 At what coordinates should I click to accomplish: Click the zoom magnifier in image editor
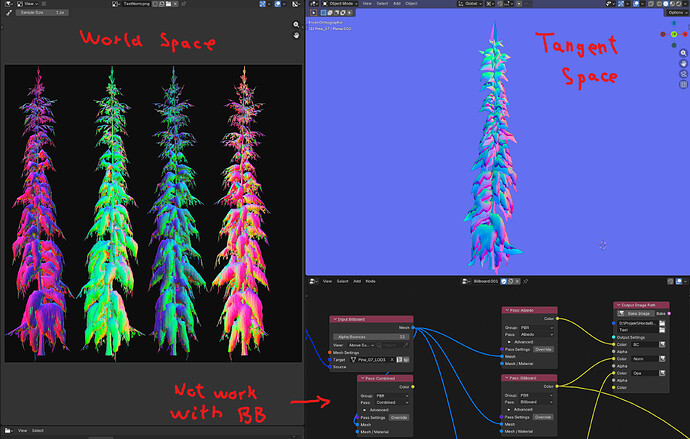tap(296, 25)
